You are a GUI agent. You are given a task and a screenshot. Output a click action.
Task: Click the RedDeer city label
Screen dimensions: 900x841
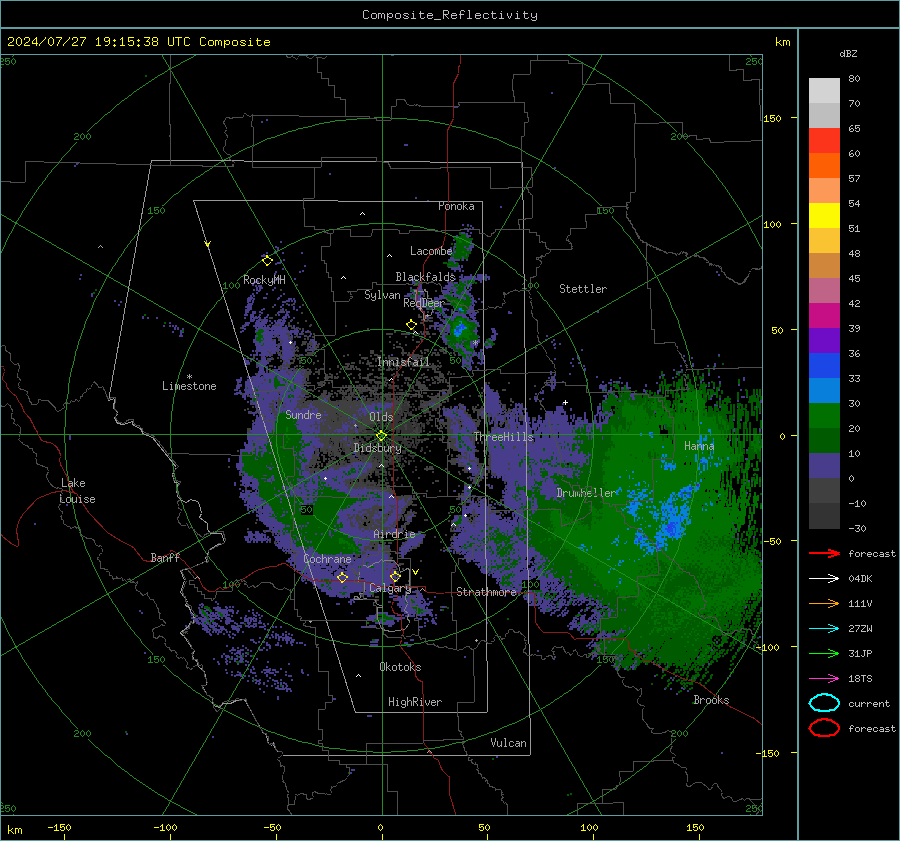click(424, 303)
